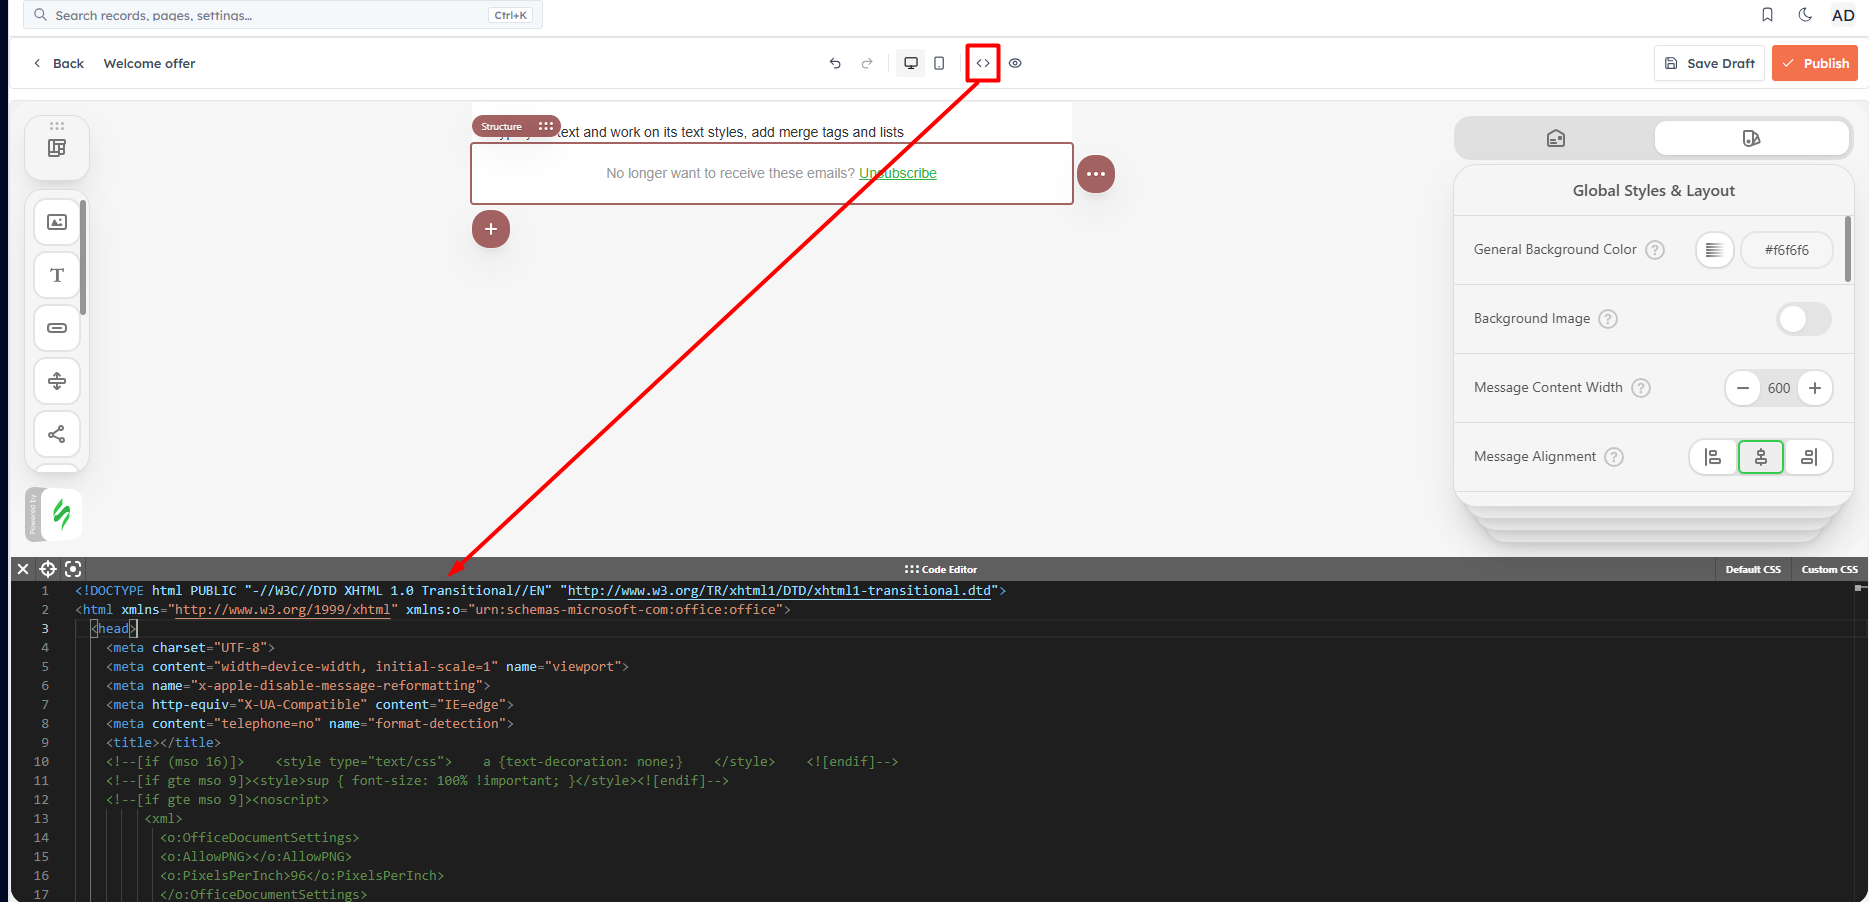Image resolution: width=1869 pixels, height=902 pixels.
Task: Click the xhtml1-transitional.dtd URL in code
Action: coord(779,591)
